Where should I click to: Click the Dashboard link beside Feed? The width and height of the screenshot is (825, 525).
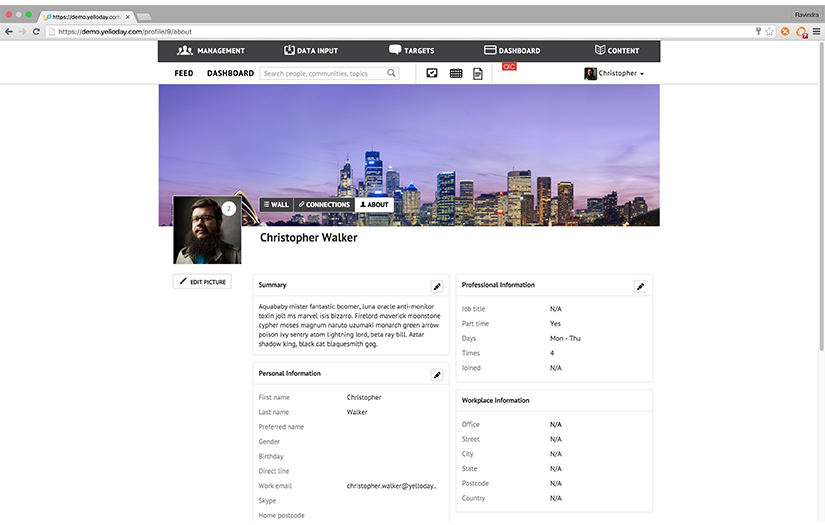pos(230,73)
